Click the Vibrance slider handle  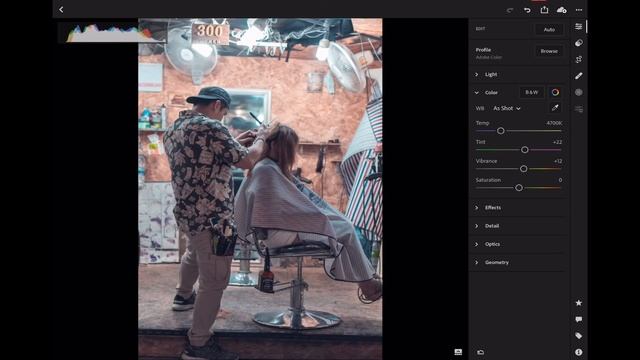[x=523, y=169]
